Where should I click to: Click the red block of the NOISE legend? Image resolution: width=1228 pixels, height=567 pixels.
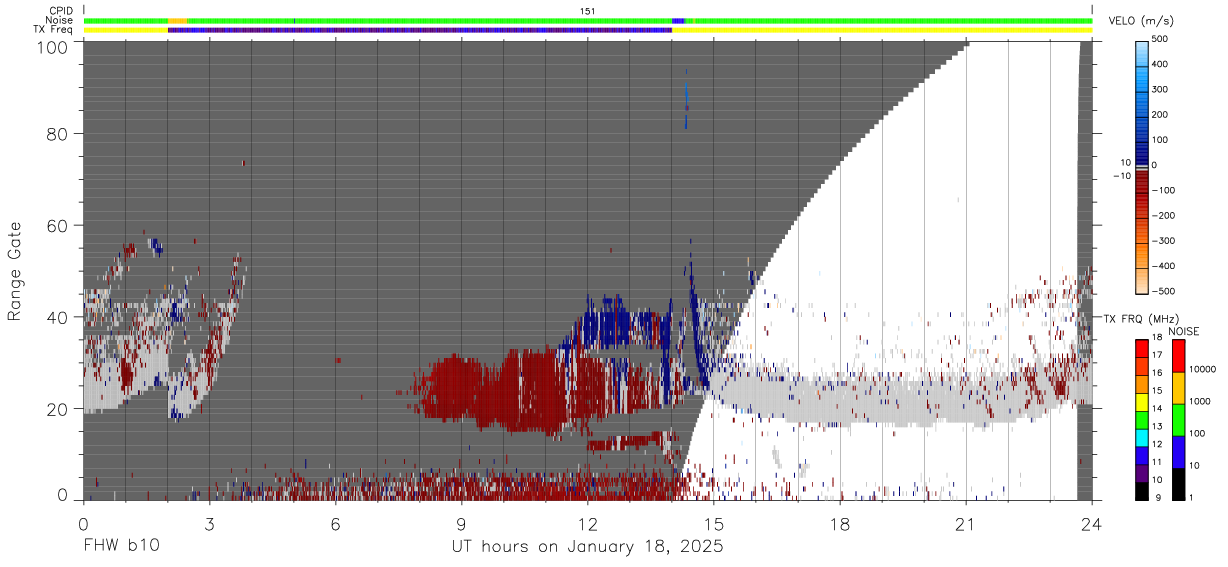point(1178,356)
